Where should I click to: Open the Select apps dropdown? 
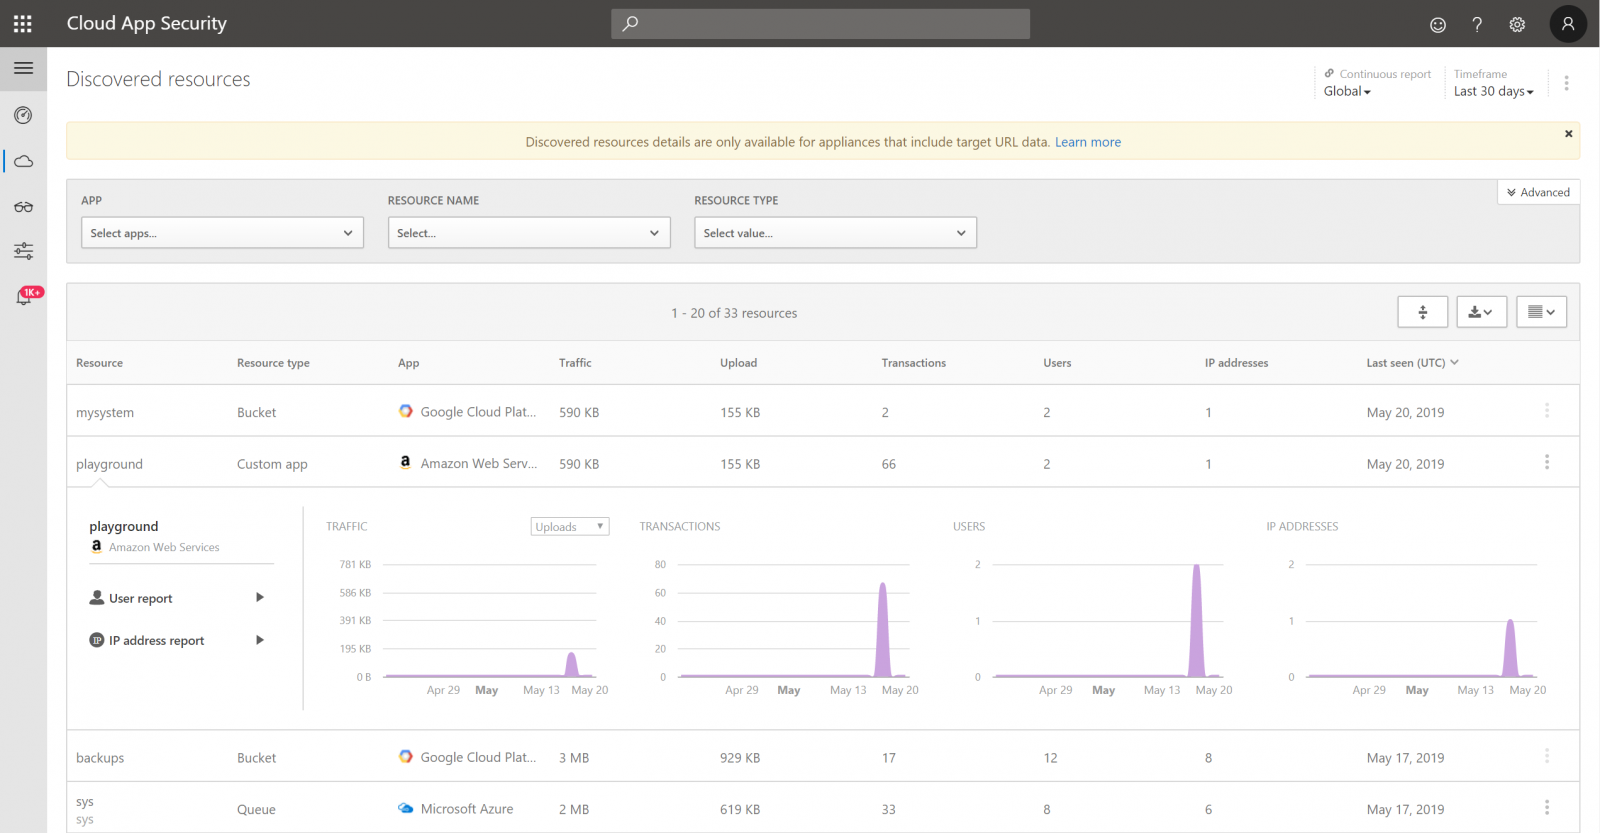click(x=222, y=233)
